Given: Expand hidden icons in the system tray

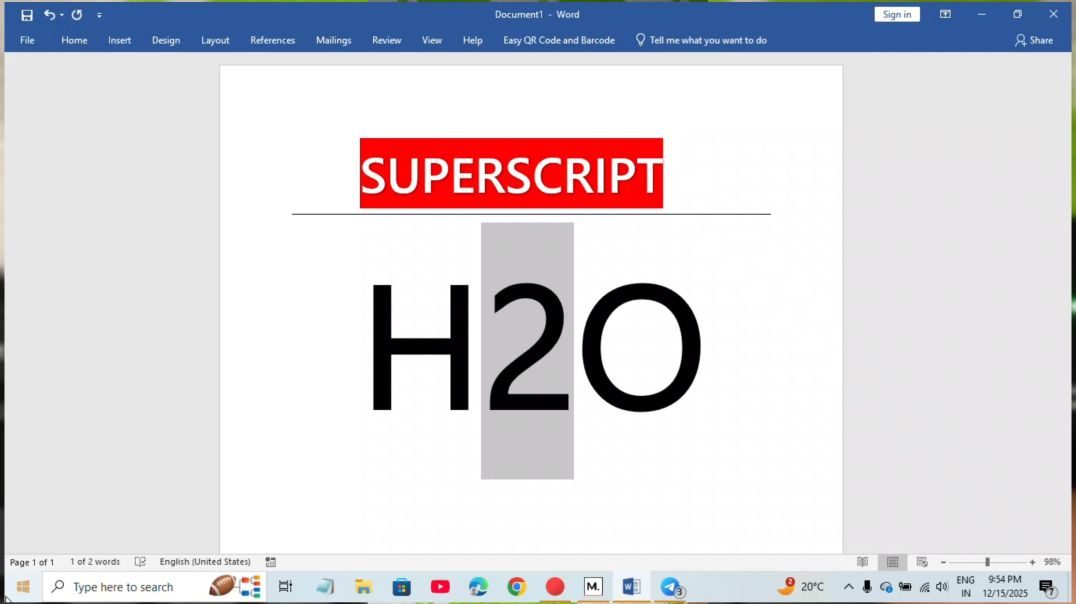Looking at the screenshot, I should (847, 586).
